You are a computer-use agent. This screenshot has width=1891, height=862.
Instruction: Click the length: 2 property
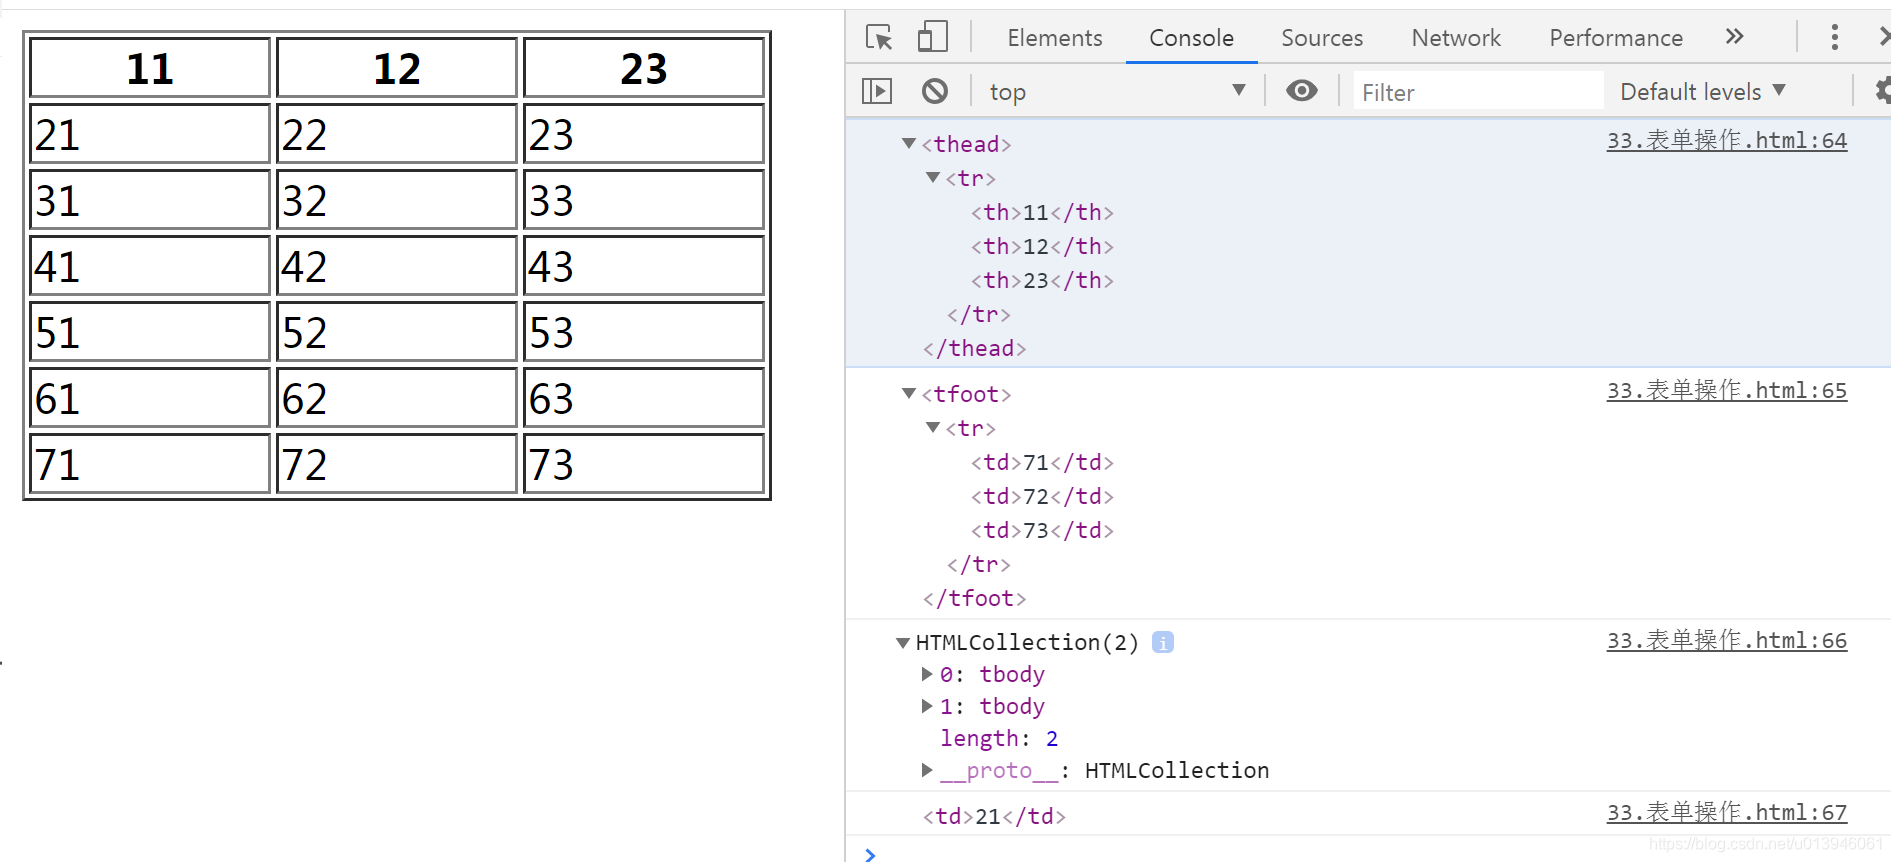pyautogui.click(x=999, y=738)
